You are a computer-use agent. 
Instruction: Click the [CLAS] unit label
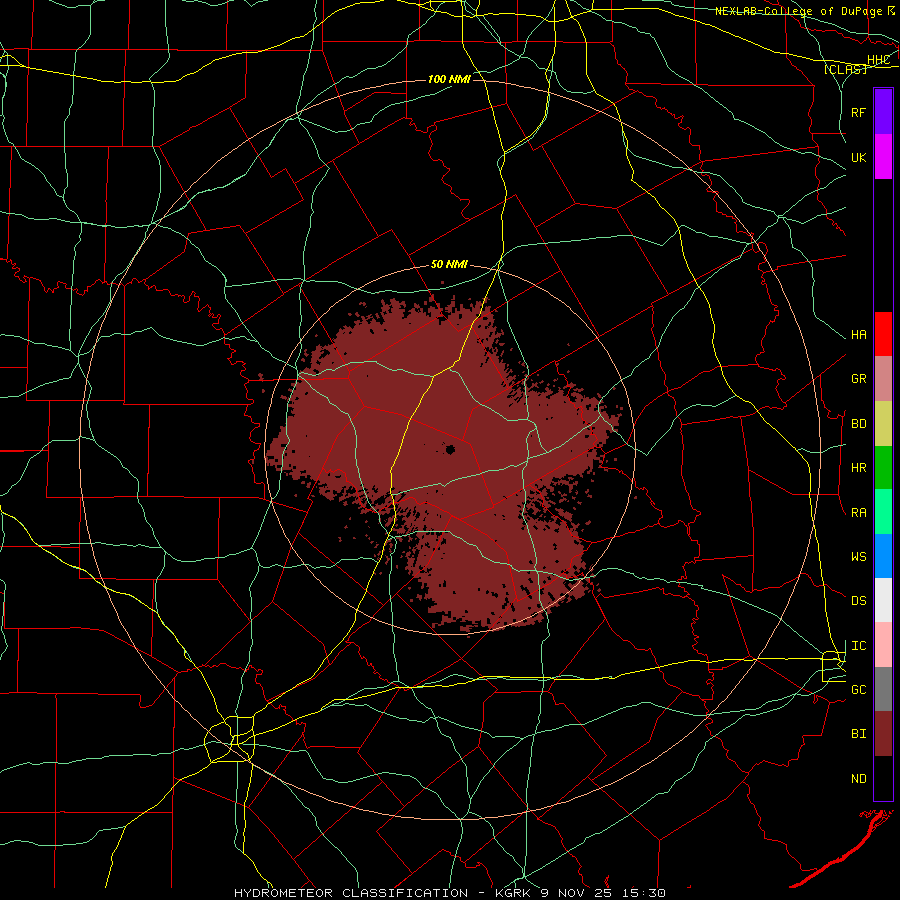pos(845,69)
